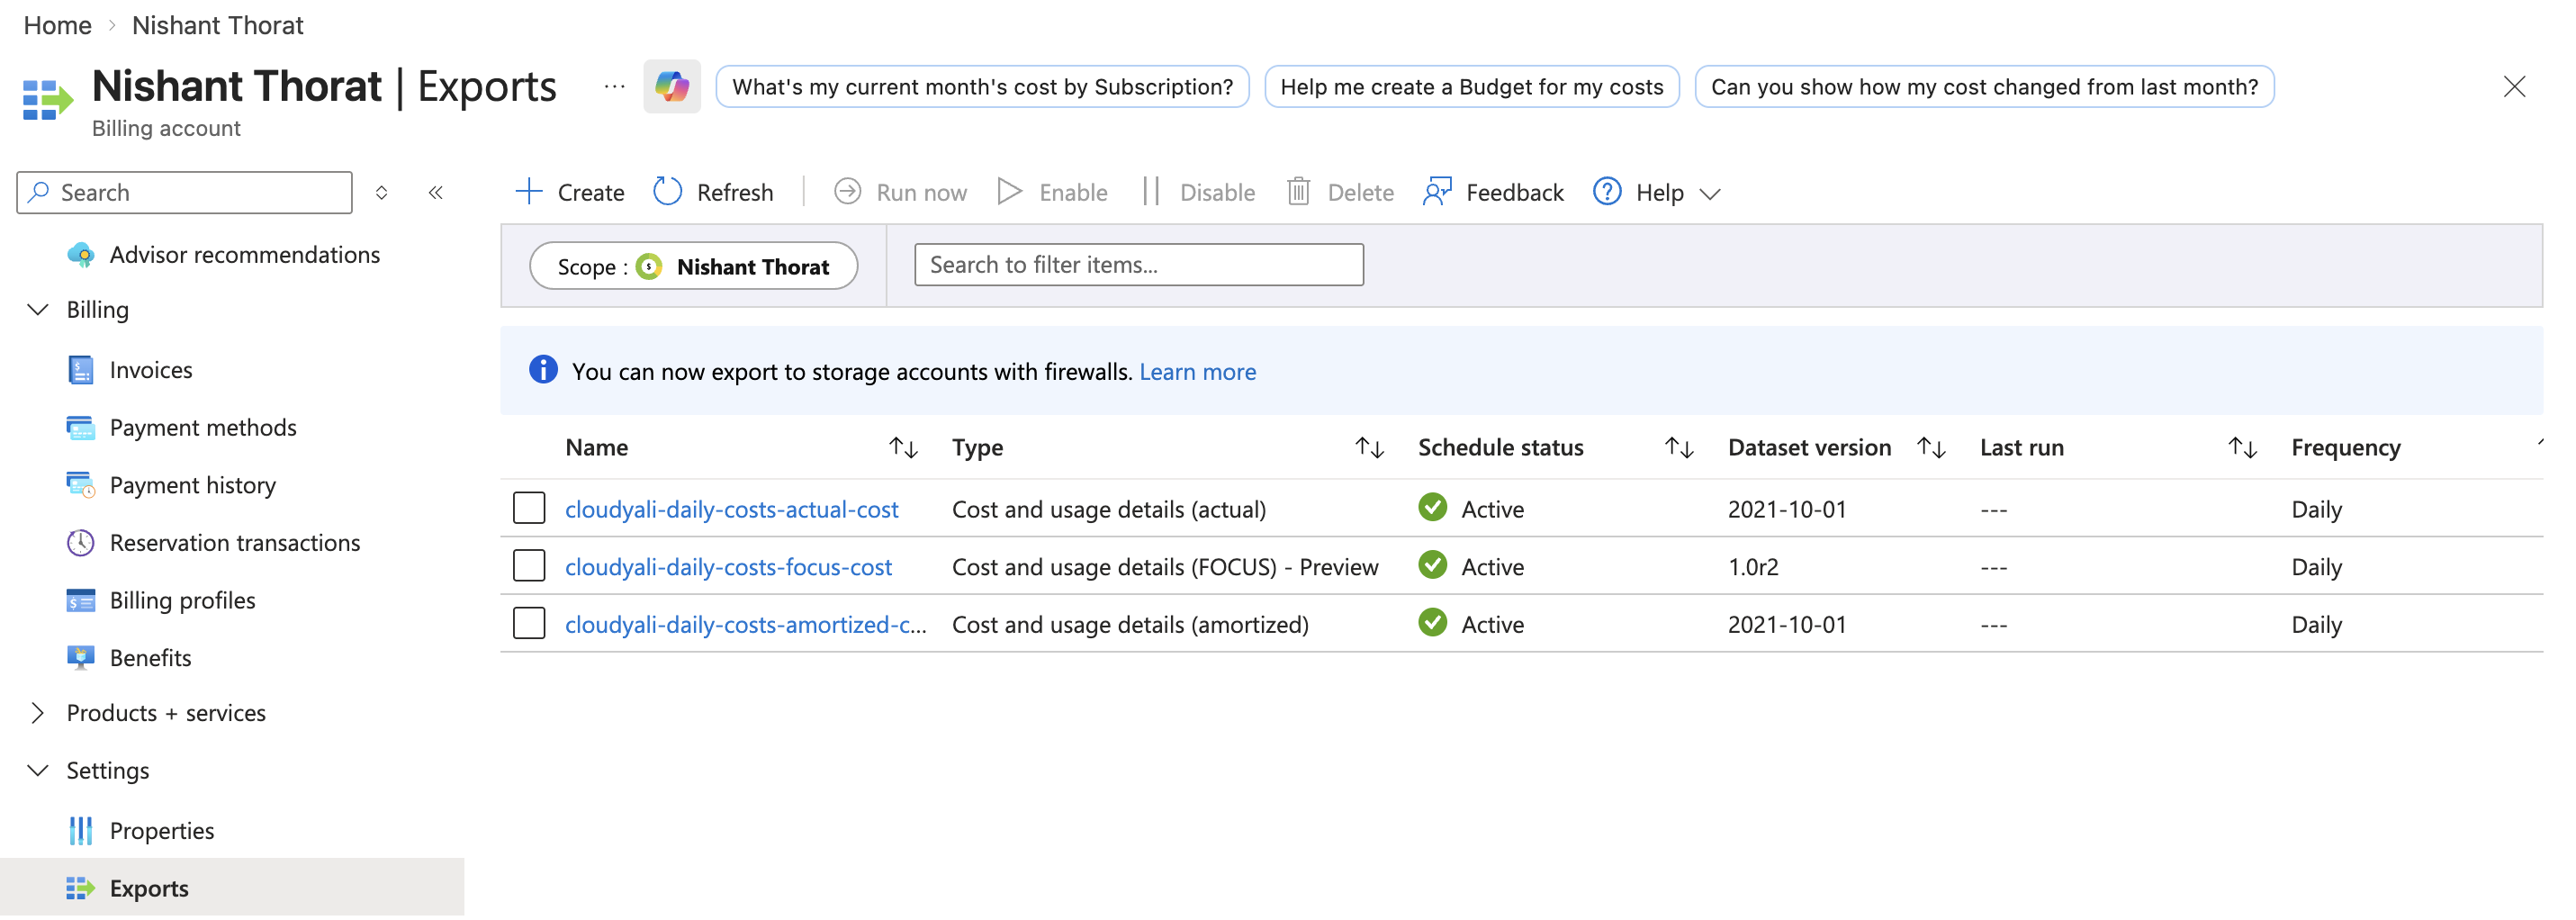The image size is (2576, 920).
Task: Open the Learn more link
Action: click(x=1197, y=371)
